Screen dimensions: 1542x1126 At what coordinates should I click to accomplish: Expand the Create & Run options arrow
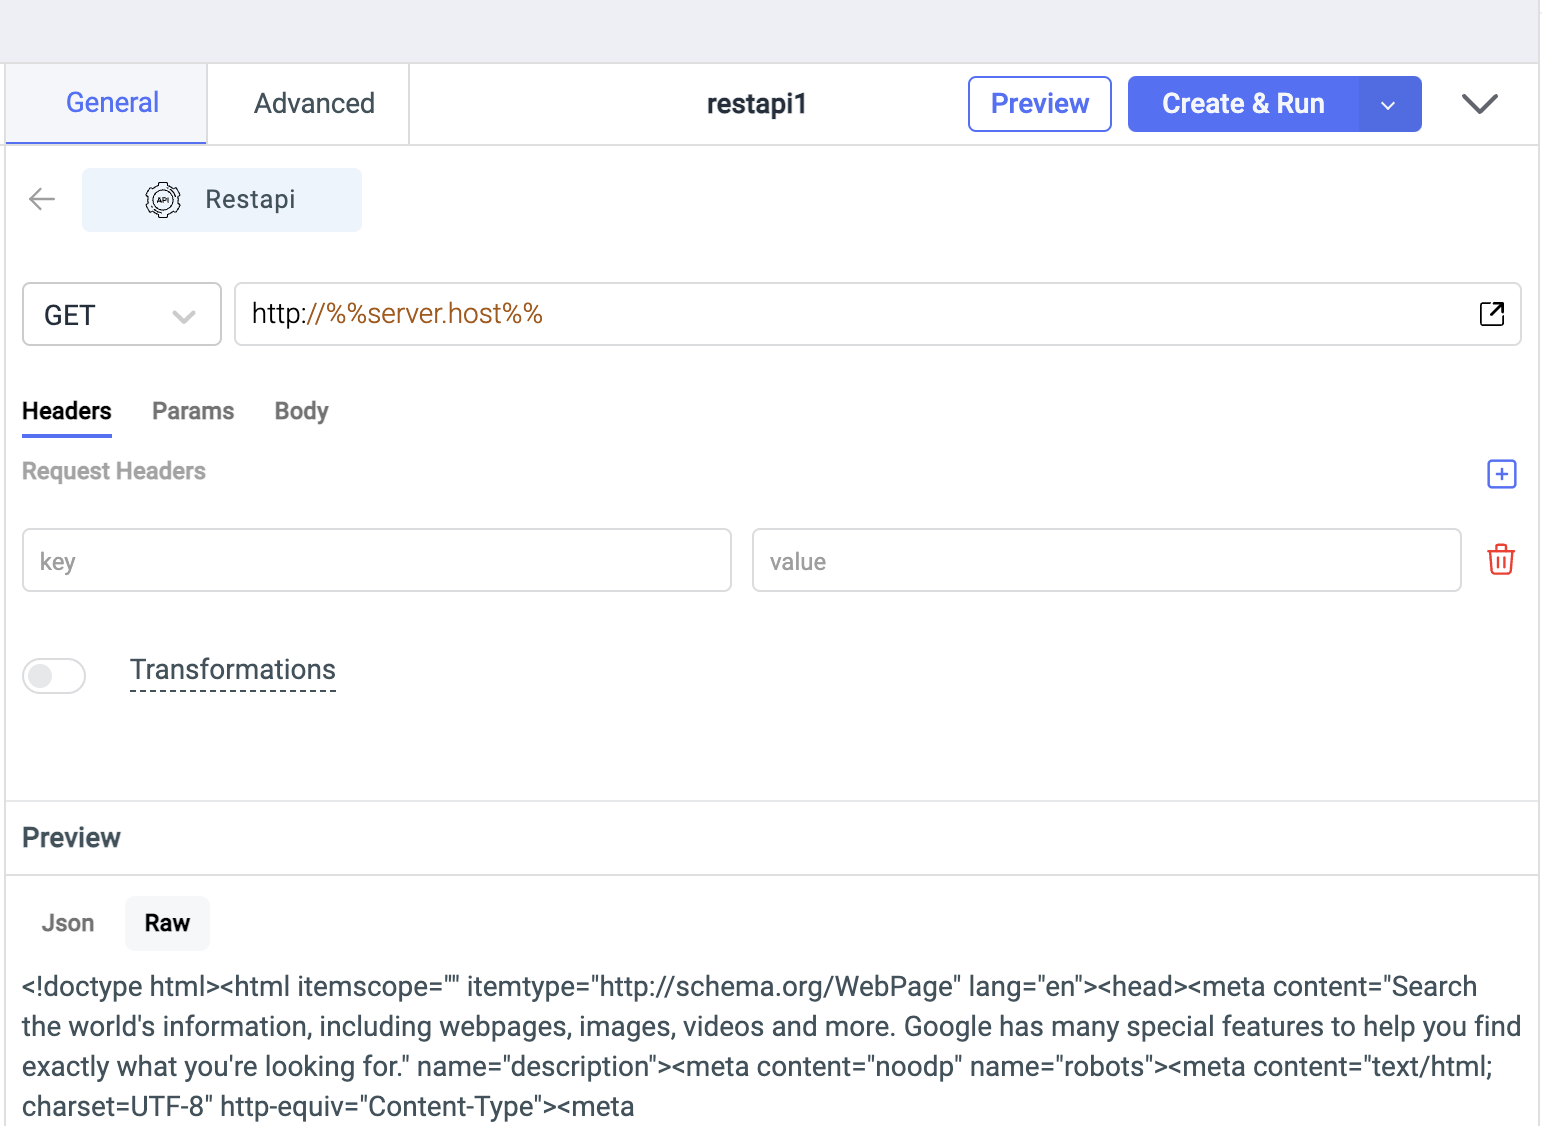click(1388, 105)
